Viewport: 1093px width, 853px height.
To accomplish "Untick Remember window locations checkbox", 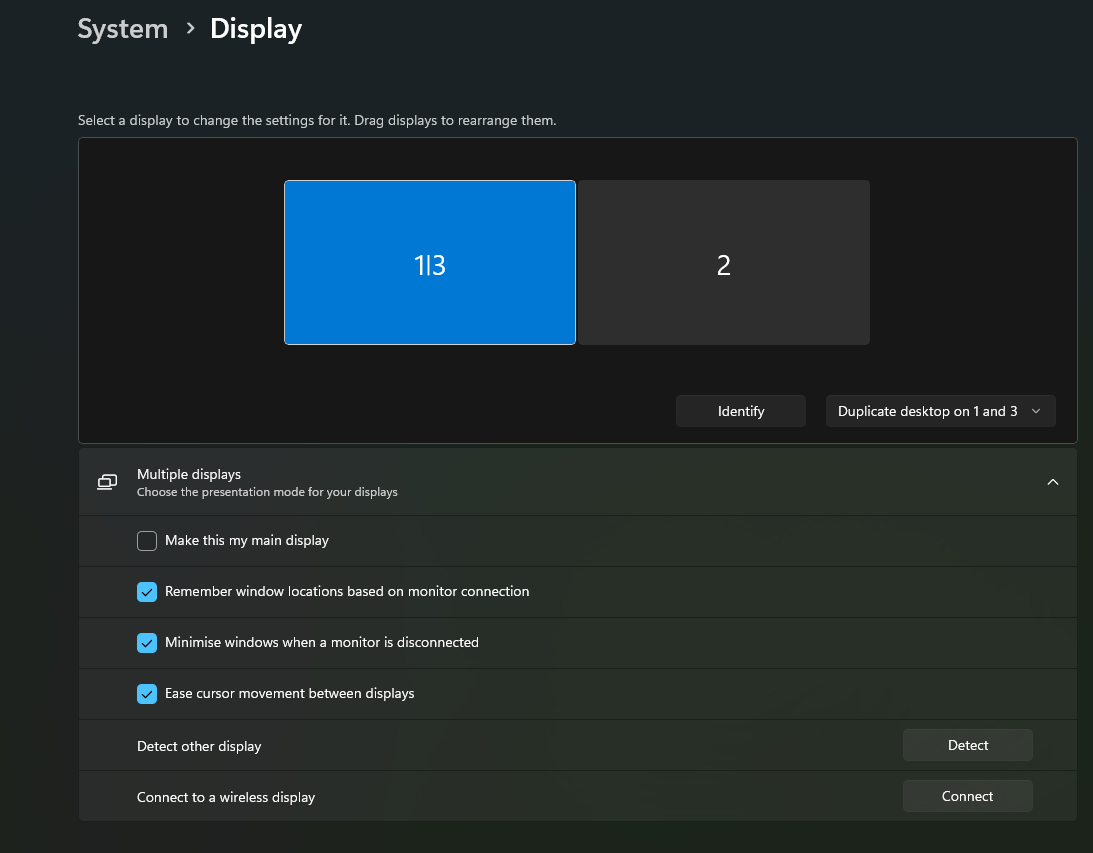I will tap(147, 592).
